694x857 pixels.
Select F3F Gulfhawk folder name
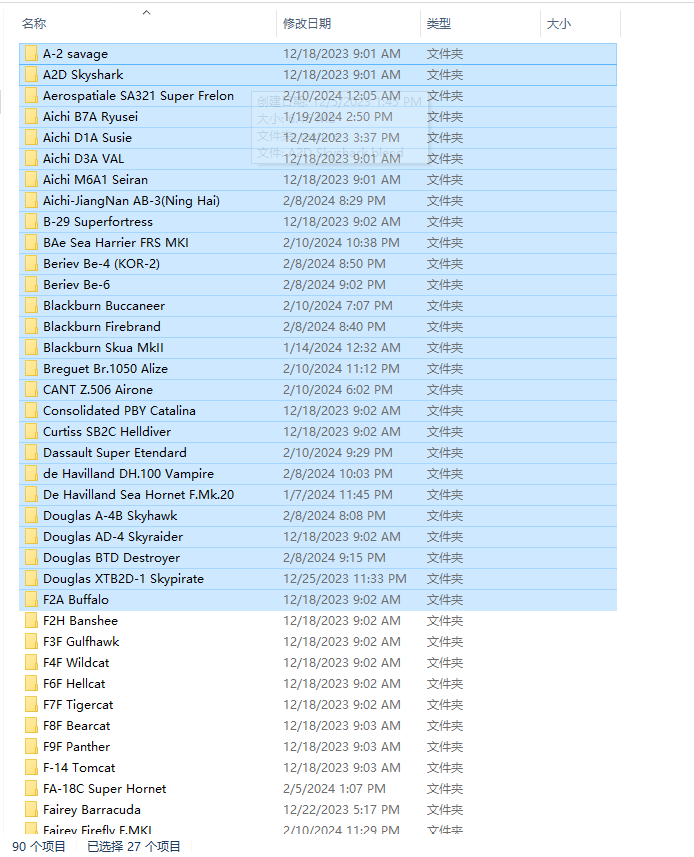click(x=81, y=642)
